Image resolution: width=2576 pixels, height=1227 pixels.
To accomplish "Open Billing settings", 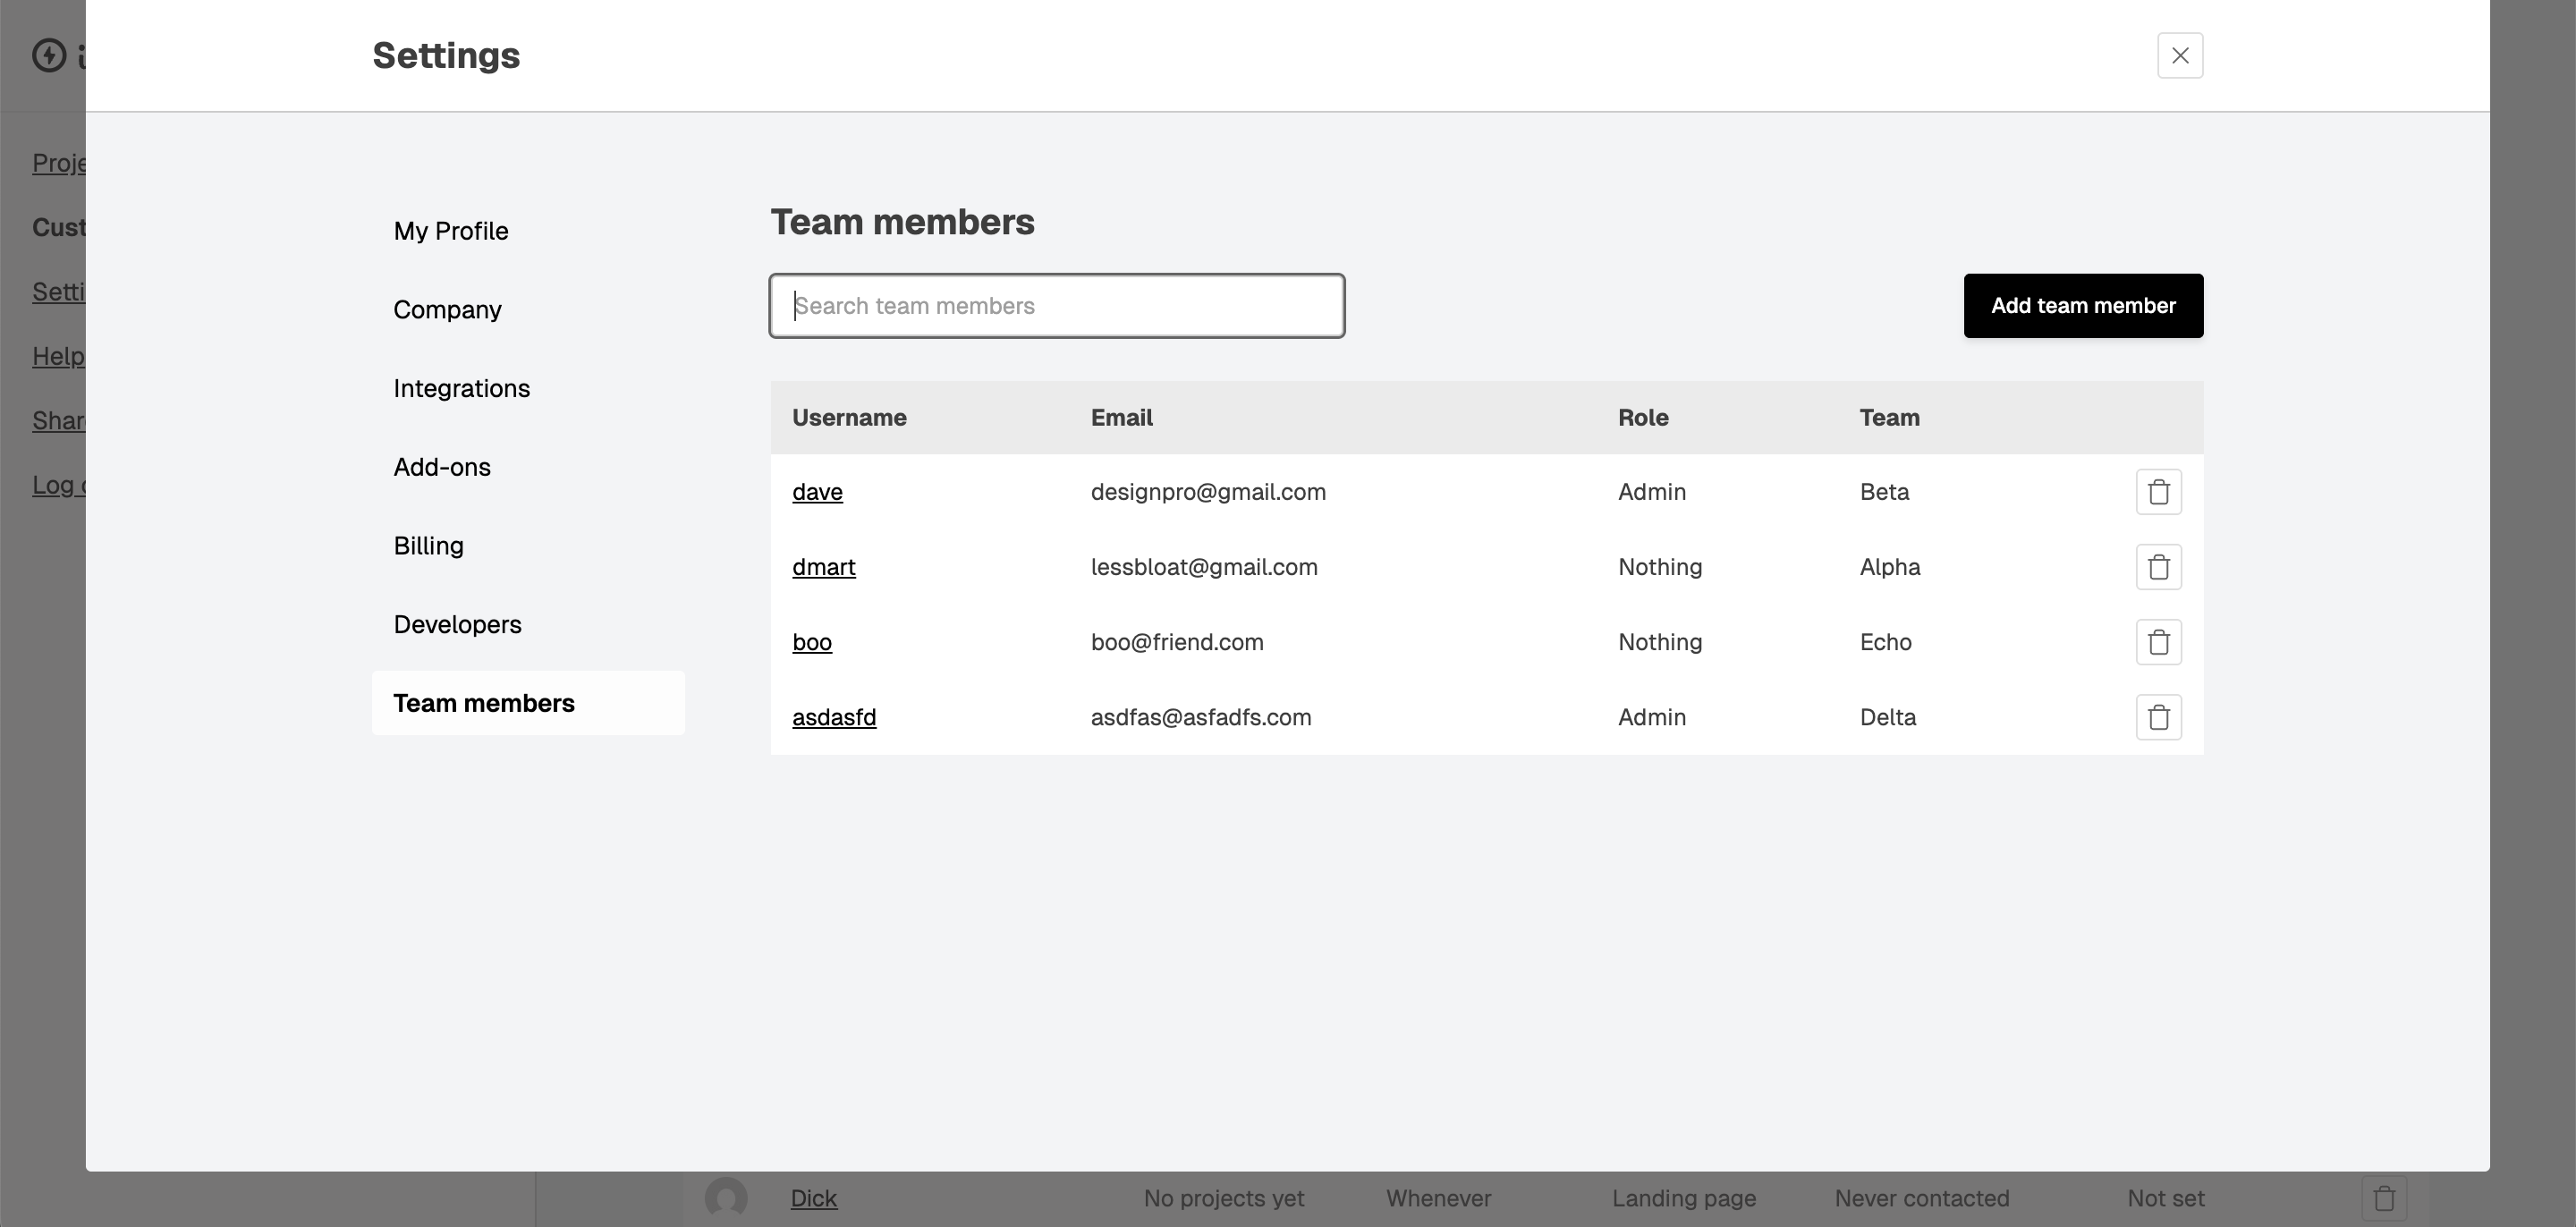I will coord(428,546).
